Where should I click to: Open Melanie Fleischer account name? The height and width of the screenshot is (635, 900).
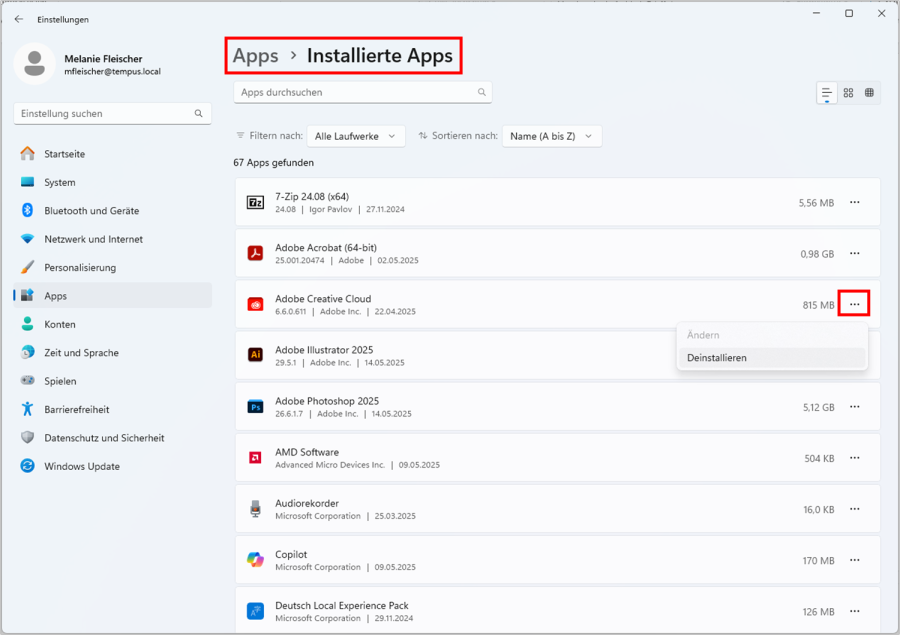click(103, 59)
